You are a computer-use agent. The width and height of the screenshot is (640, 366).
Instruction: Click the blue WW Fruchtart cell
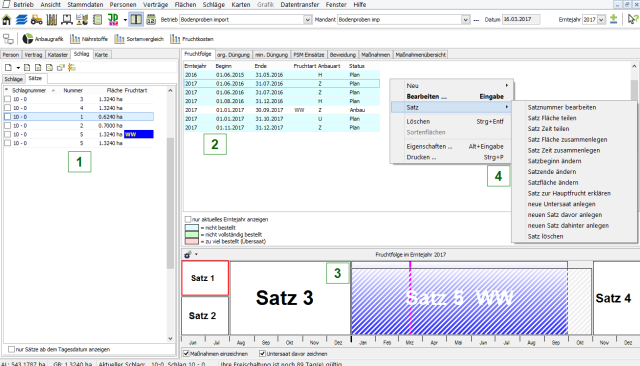pos(139,134)
